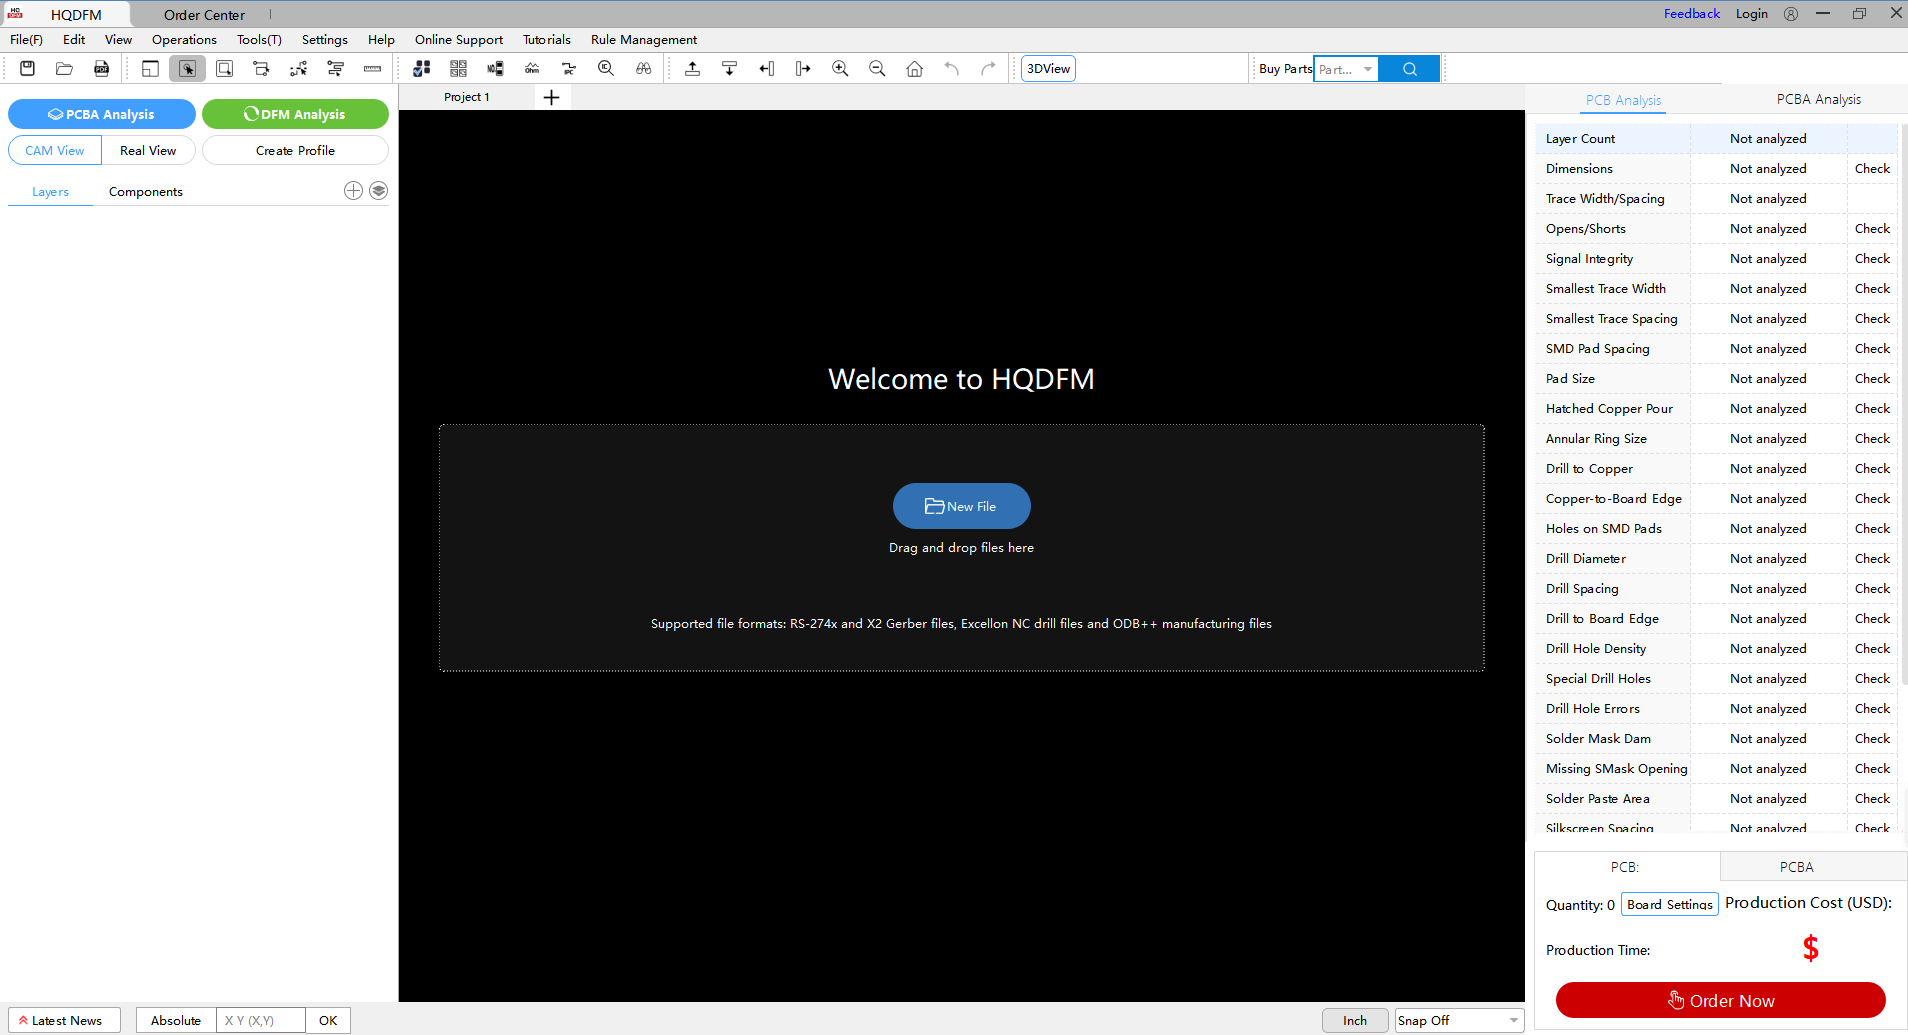Click the home fit-view icon

pos(915,68)
